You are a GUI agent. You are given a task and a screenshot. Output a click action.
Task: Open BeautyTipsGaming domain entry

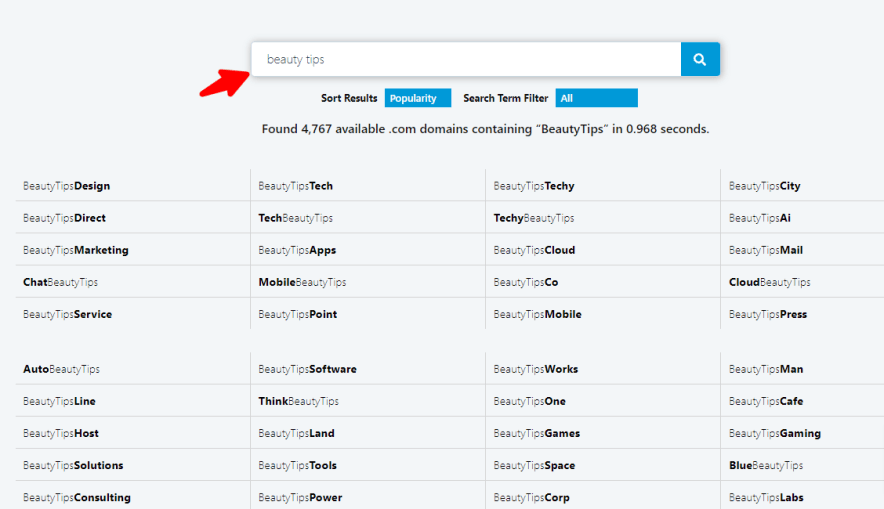(775, 433)
